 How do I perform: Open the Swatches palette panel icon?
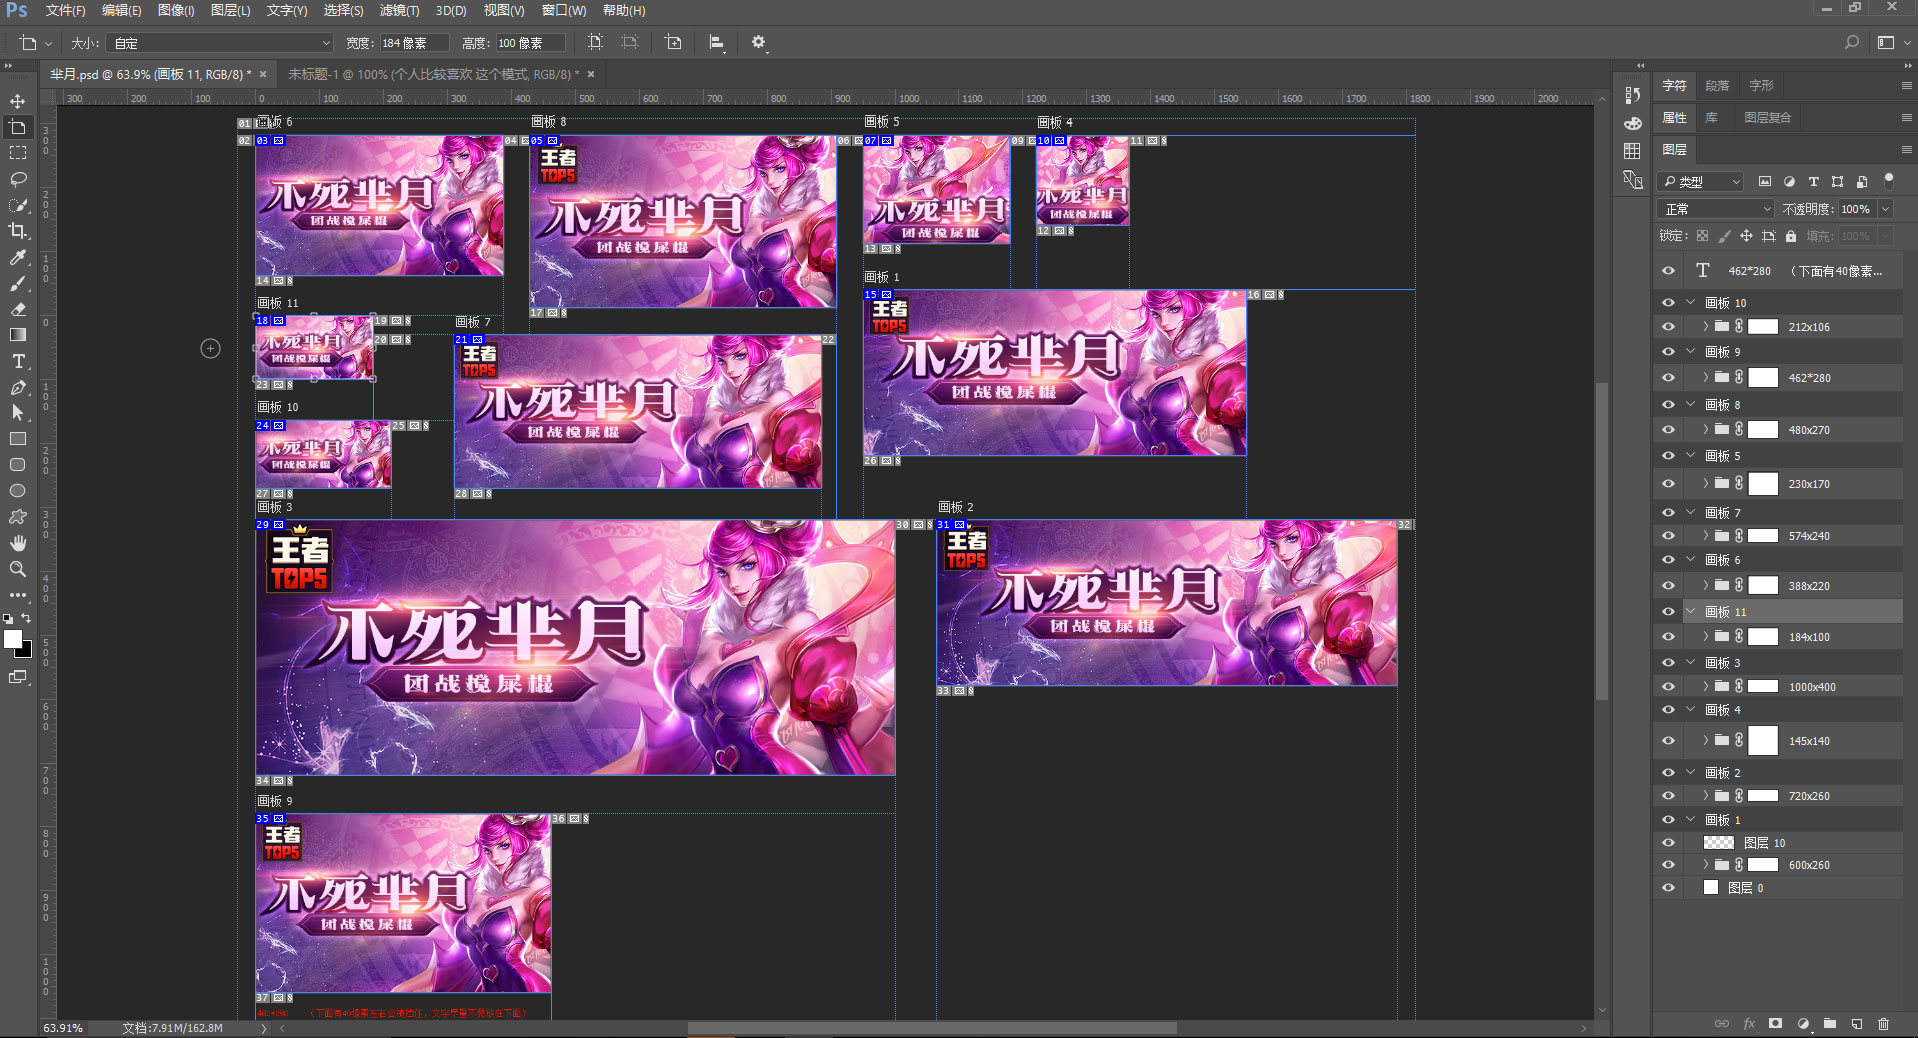tap(1633, 151)
